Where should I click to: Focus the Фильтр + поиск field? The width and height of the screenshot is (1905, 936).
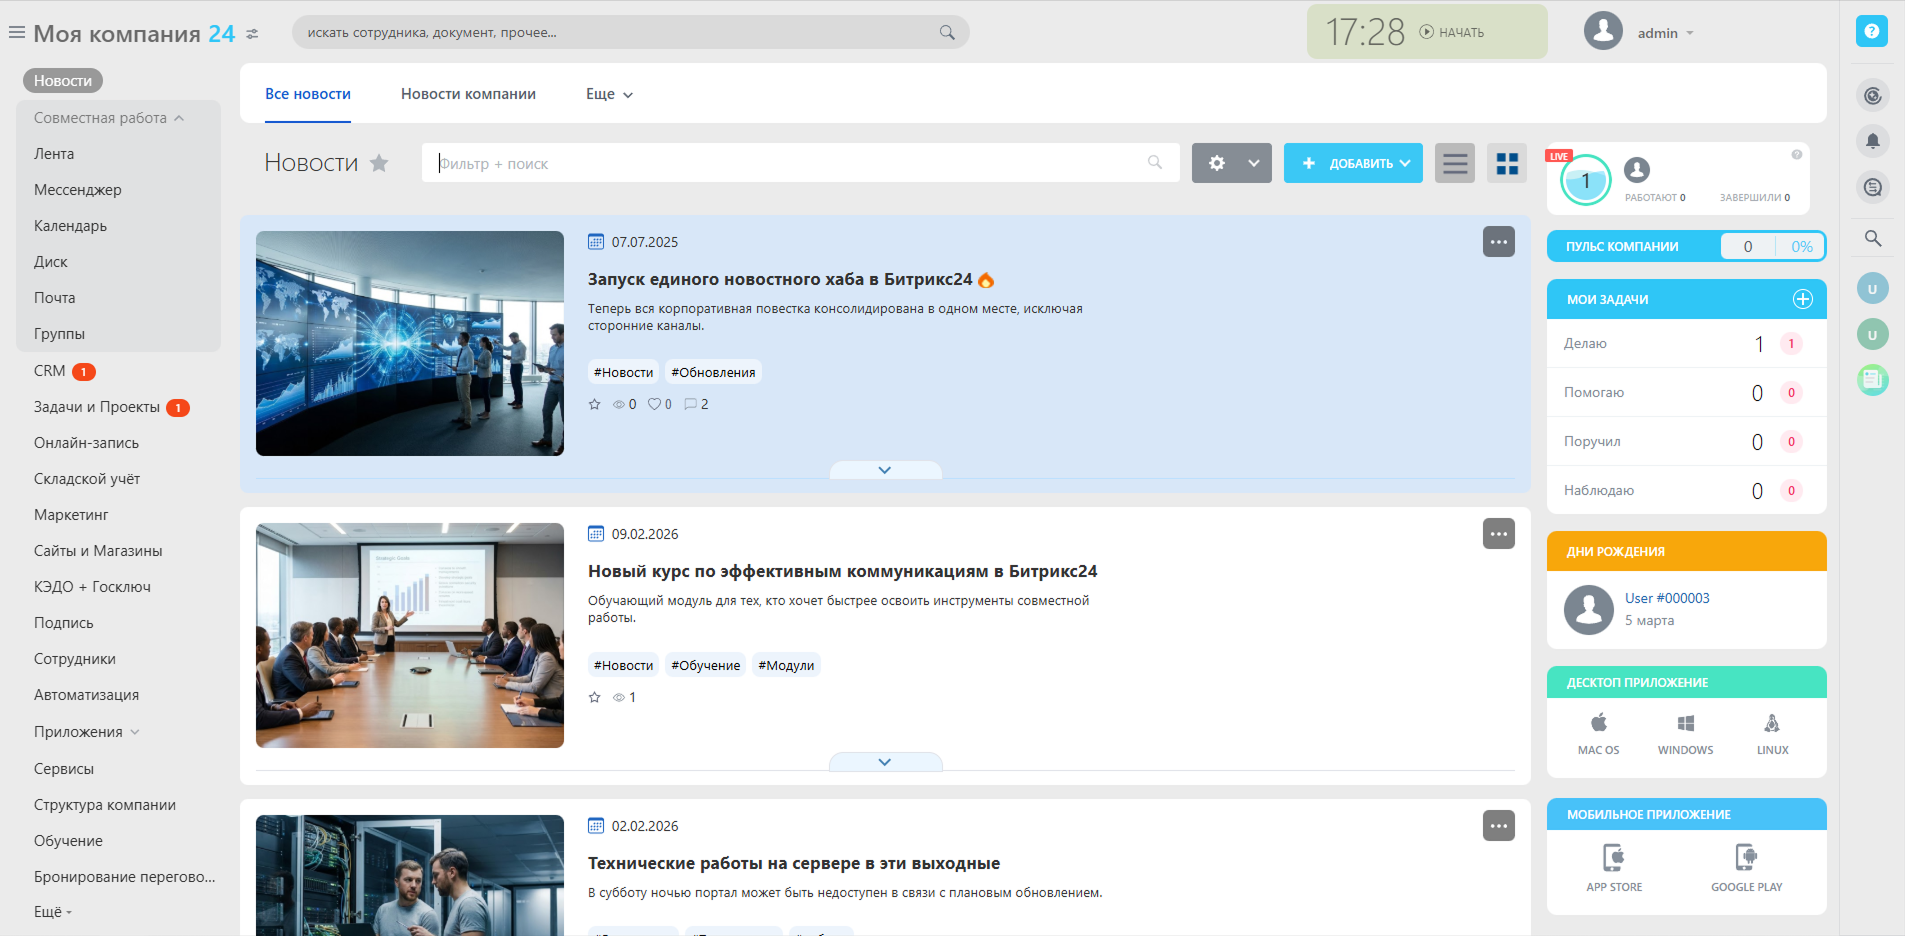790,163
